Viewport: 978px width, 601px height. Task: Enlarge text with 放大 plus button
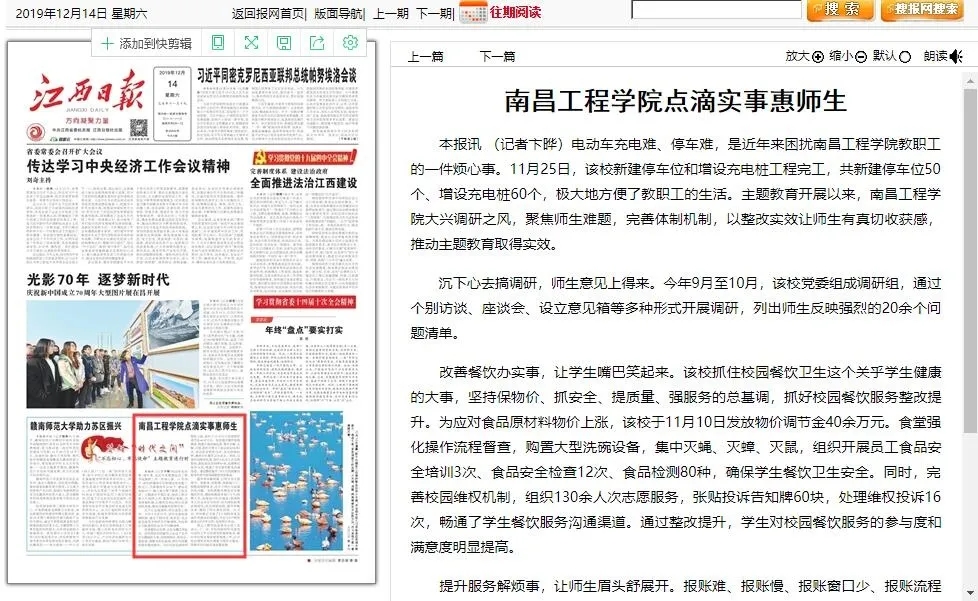(x=818, y=57)
